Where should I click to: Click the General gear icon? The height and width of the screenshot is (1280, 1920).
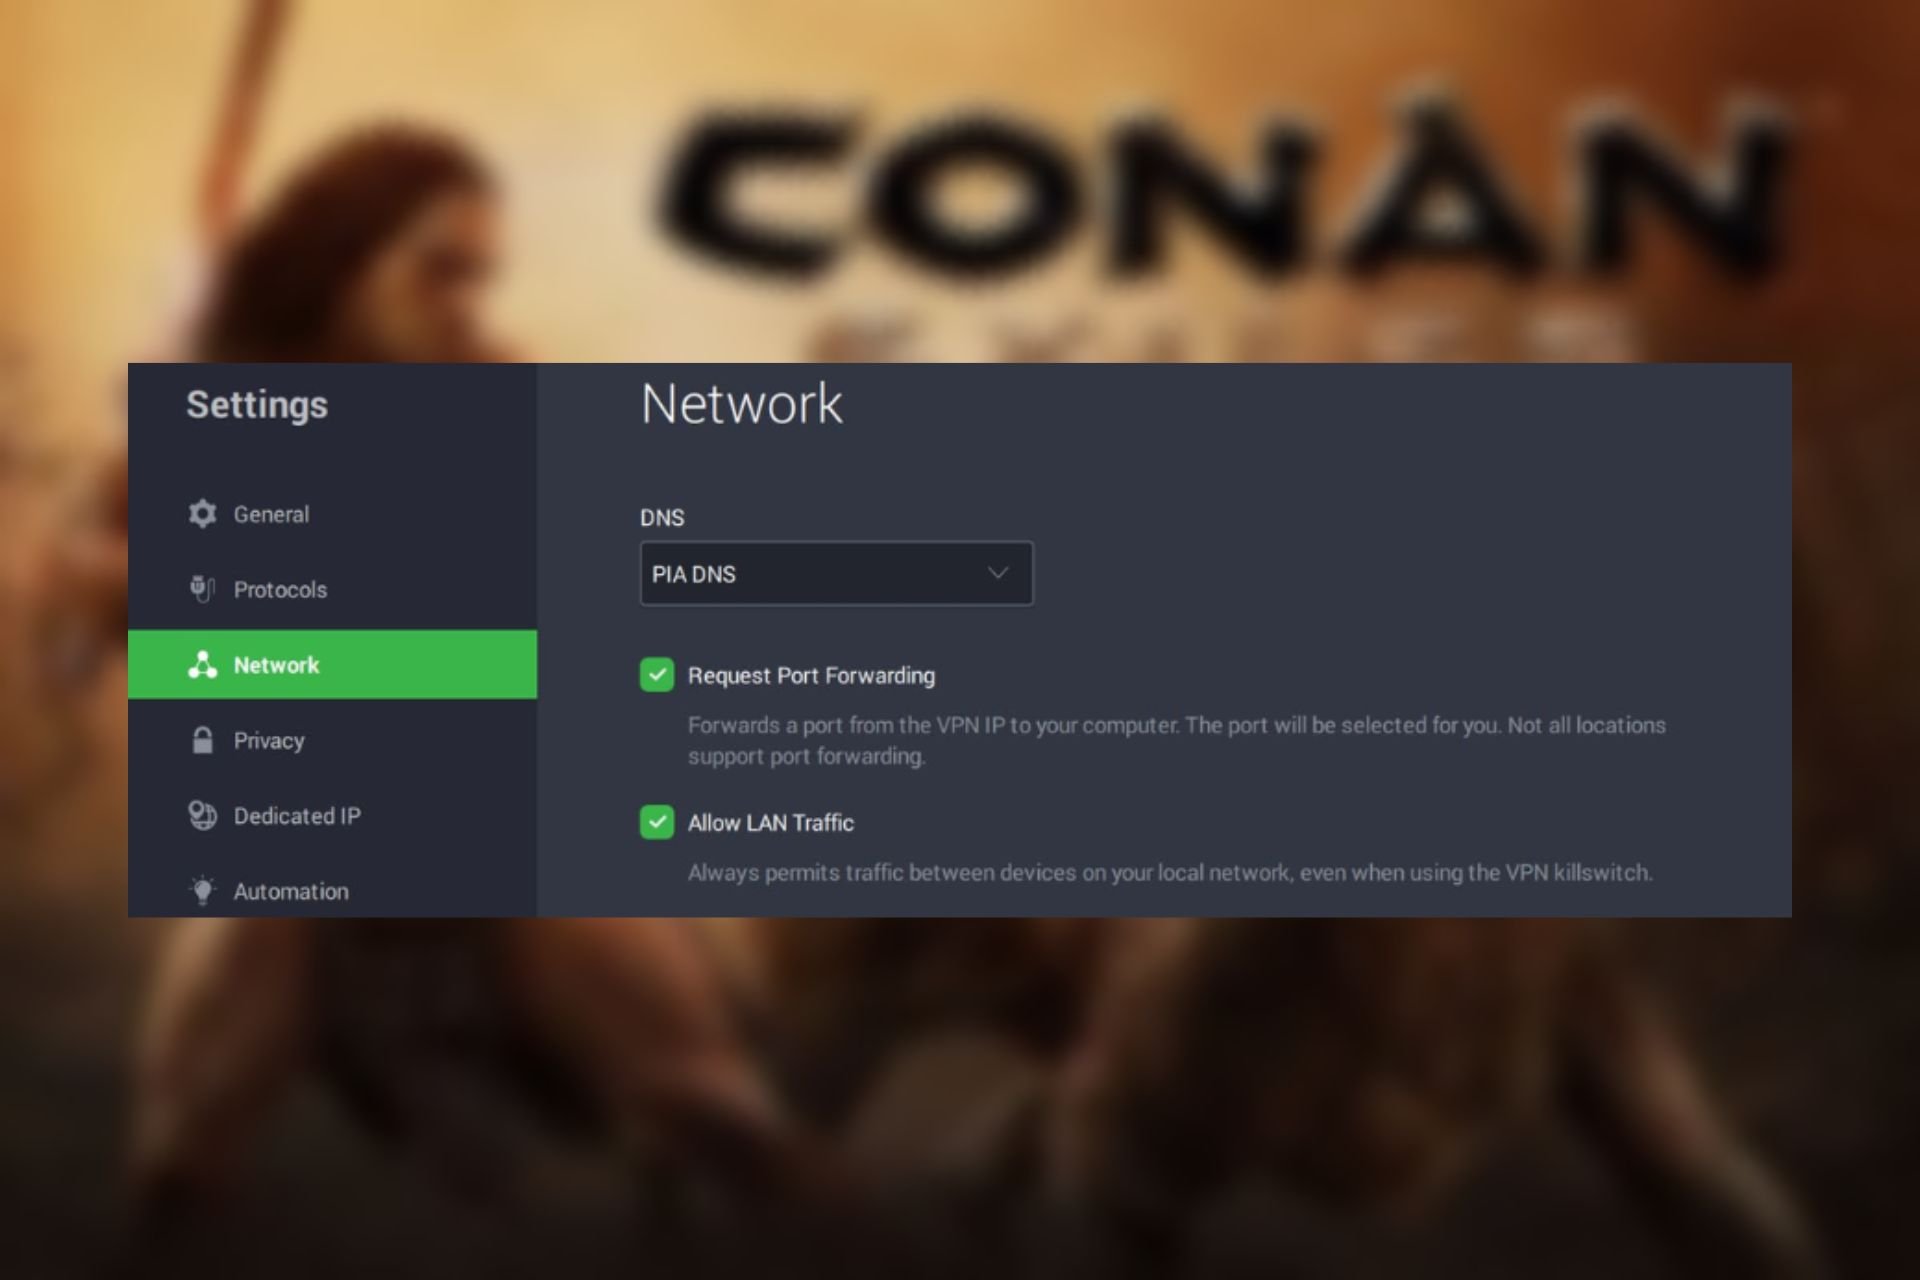click(x=202, y=514)
